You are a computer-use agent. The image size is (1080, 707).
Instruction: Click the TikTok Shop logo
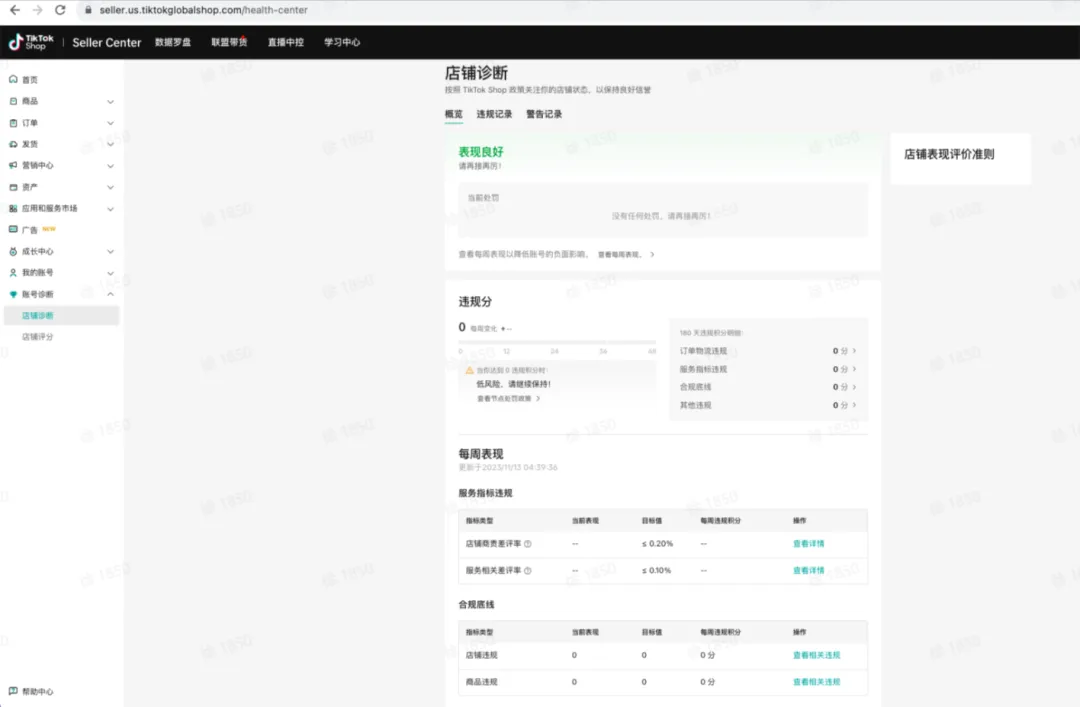tap(31, 42)
